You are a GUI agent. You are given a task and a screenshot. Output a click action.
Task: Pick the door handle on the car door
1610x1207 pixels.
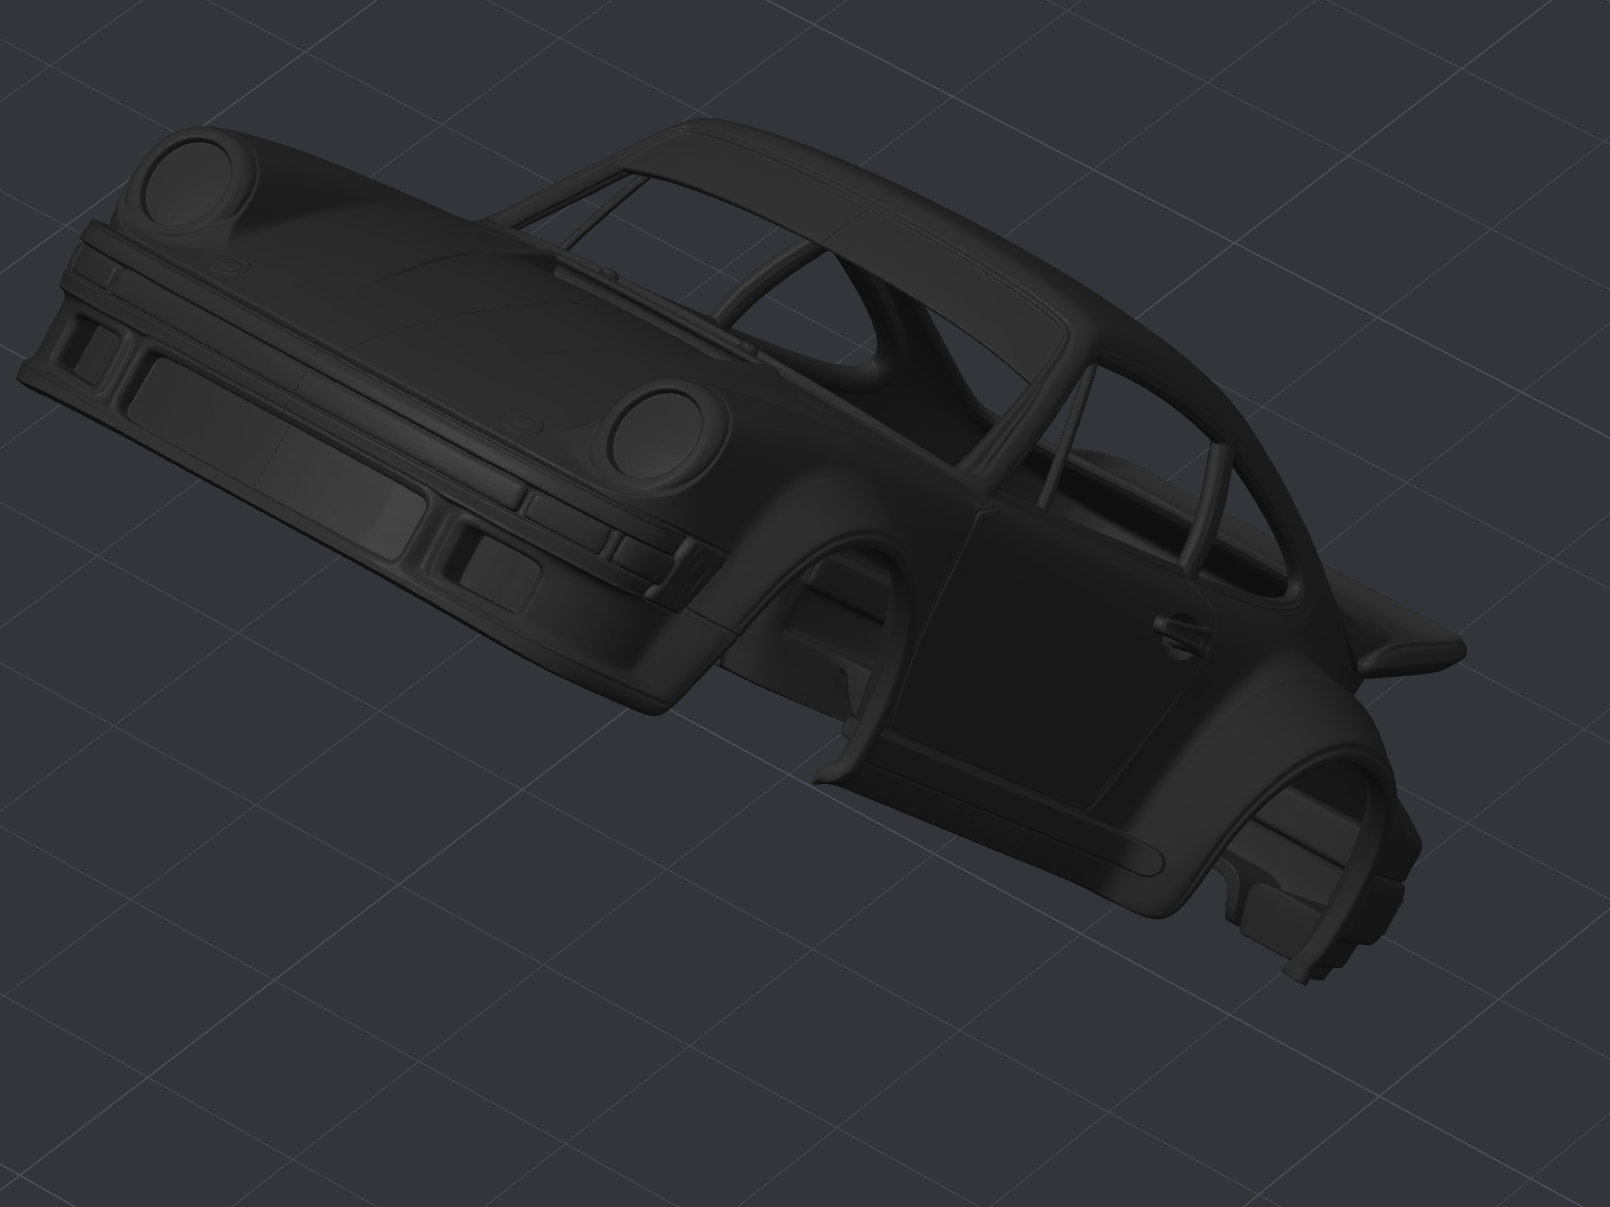[x=1183, y=632]
